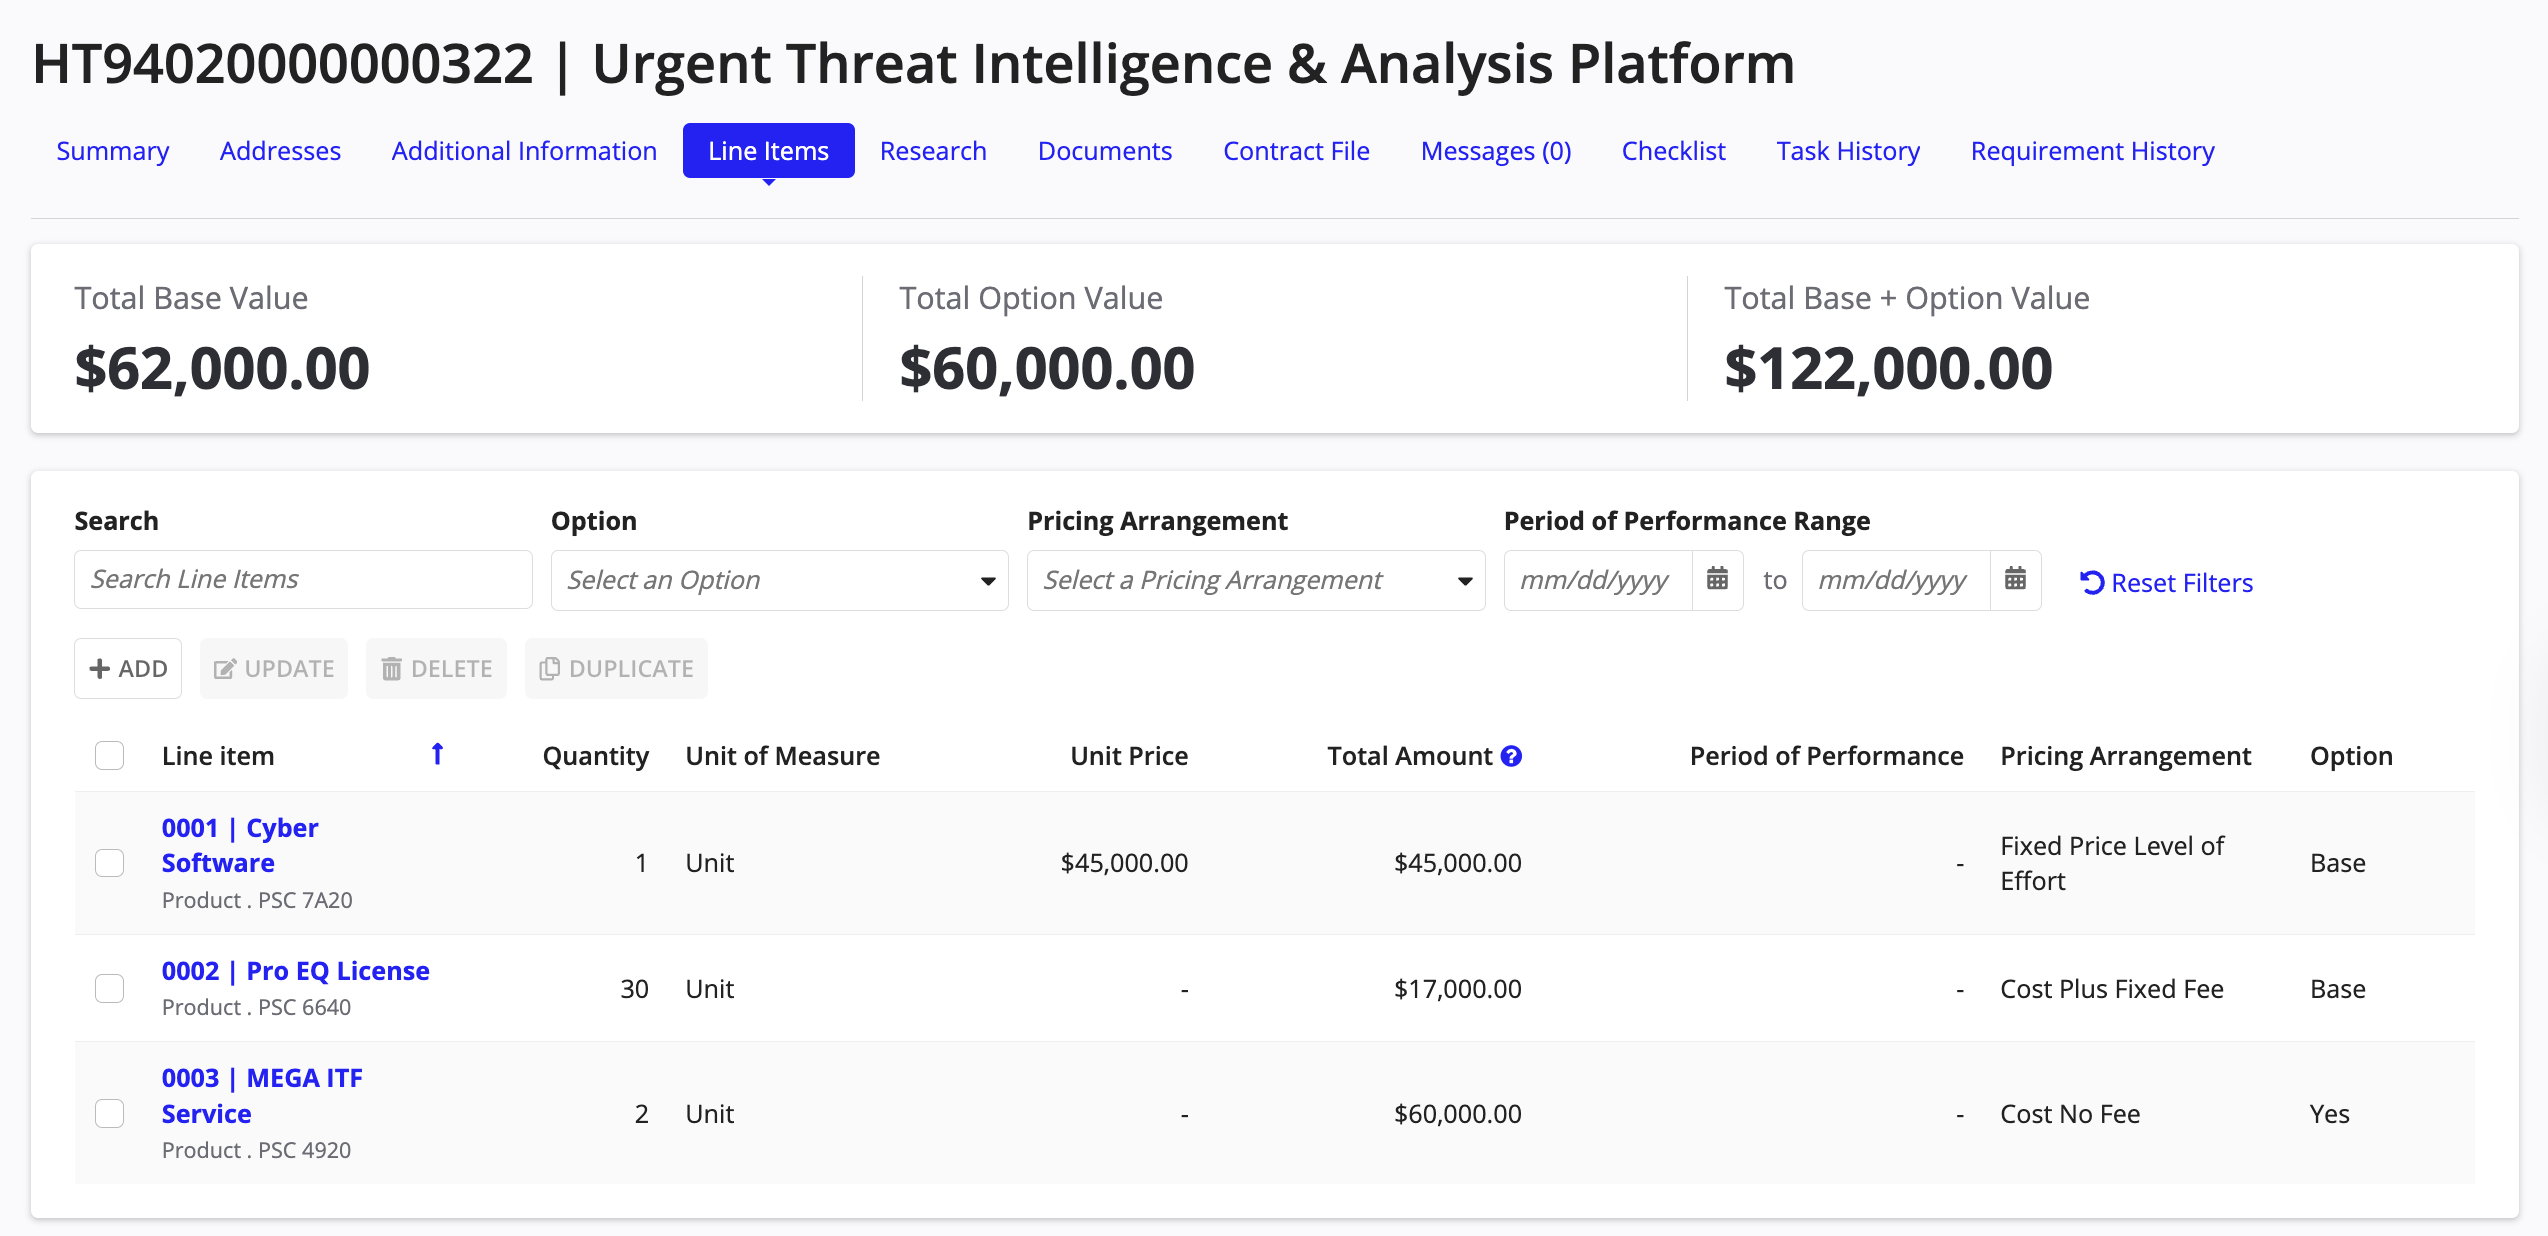The width and height of the screenshot is (2548, 1236).
Task: Open the Requirement History tab
Action: [x=2092, y=151]
